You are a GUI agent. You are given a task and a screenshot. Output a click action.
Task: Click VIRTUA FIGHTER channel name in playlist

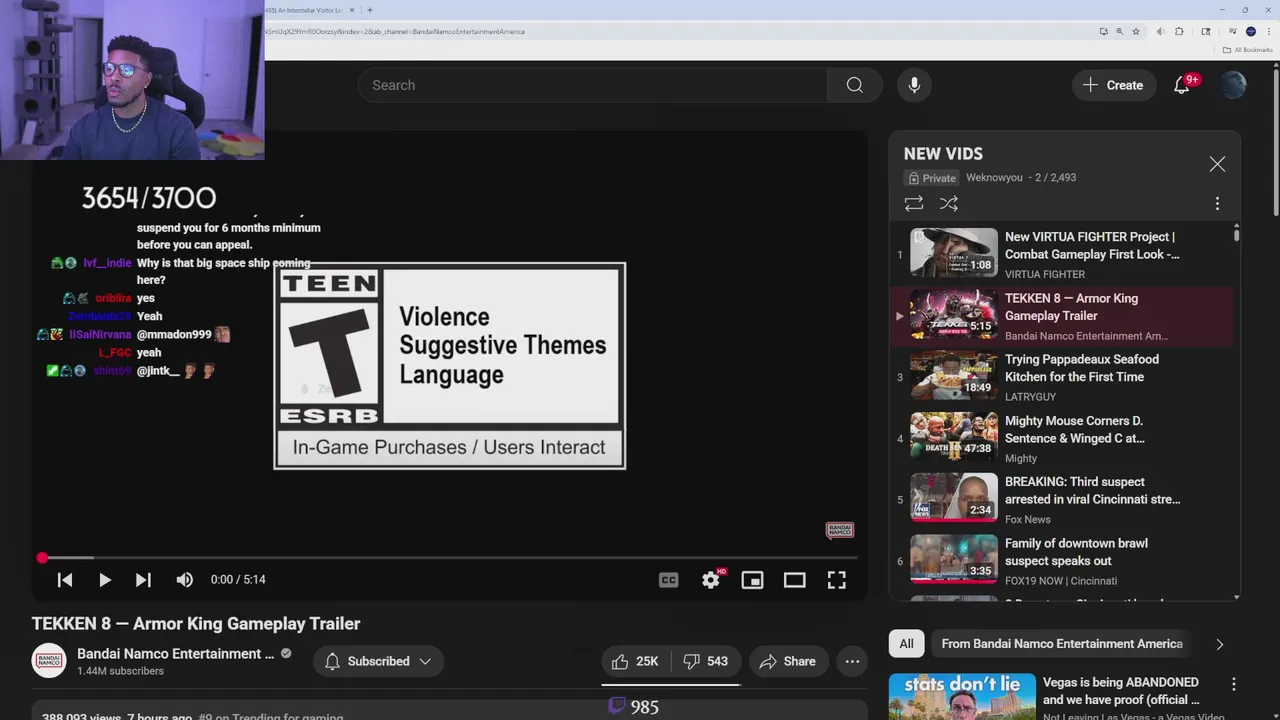(x=1045, y=274)
